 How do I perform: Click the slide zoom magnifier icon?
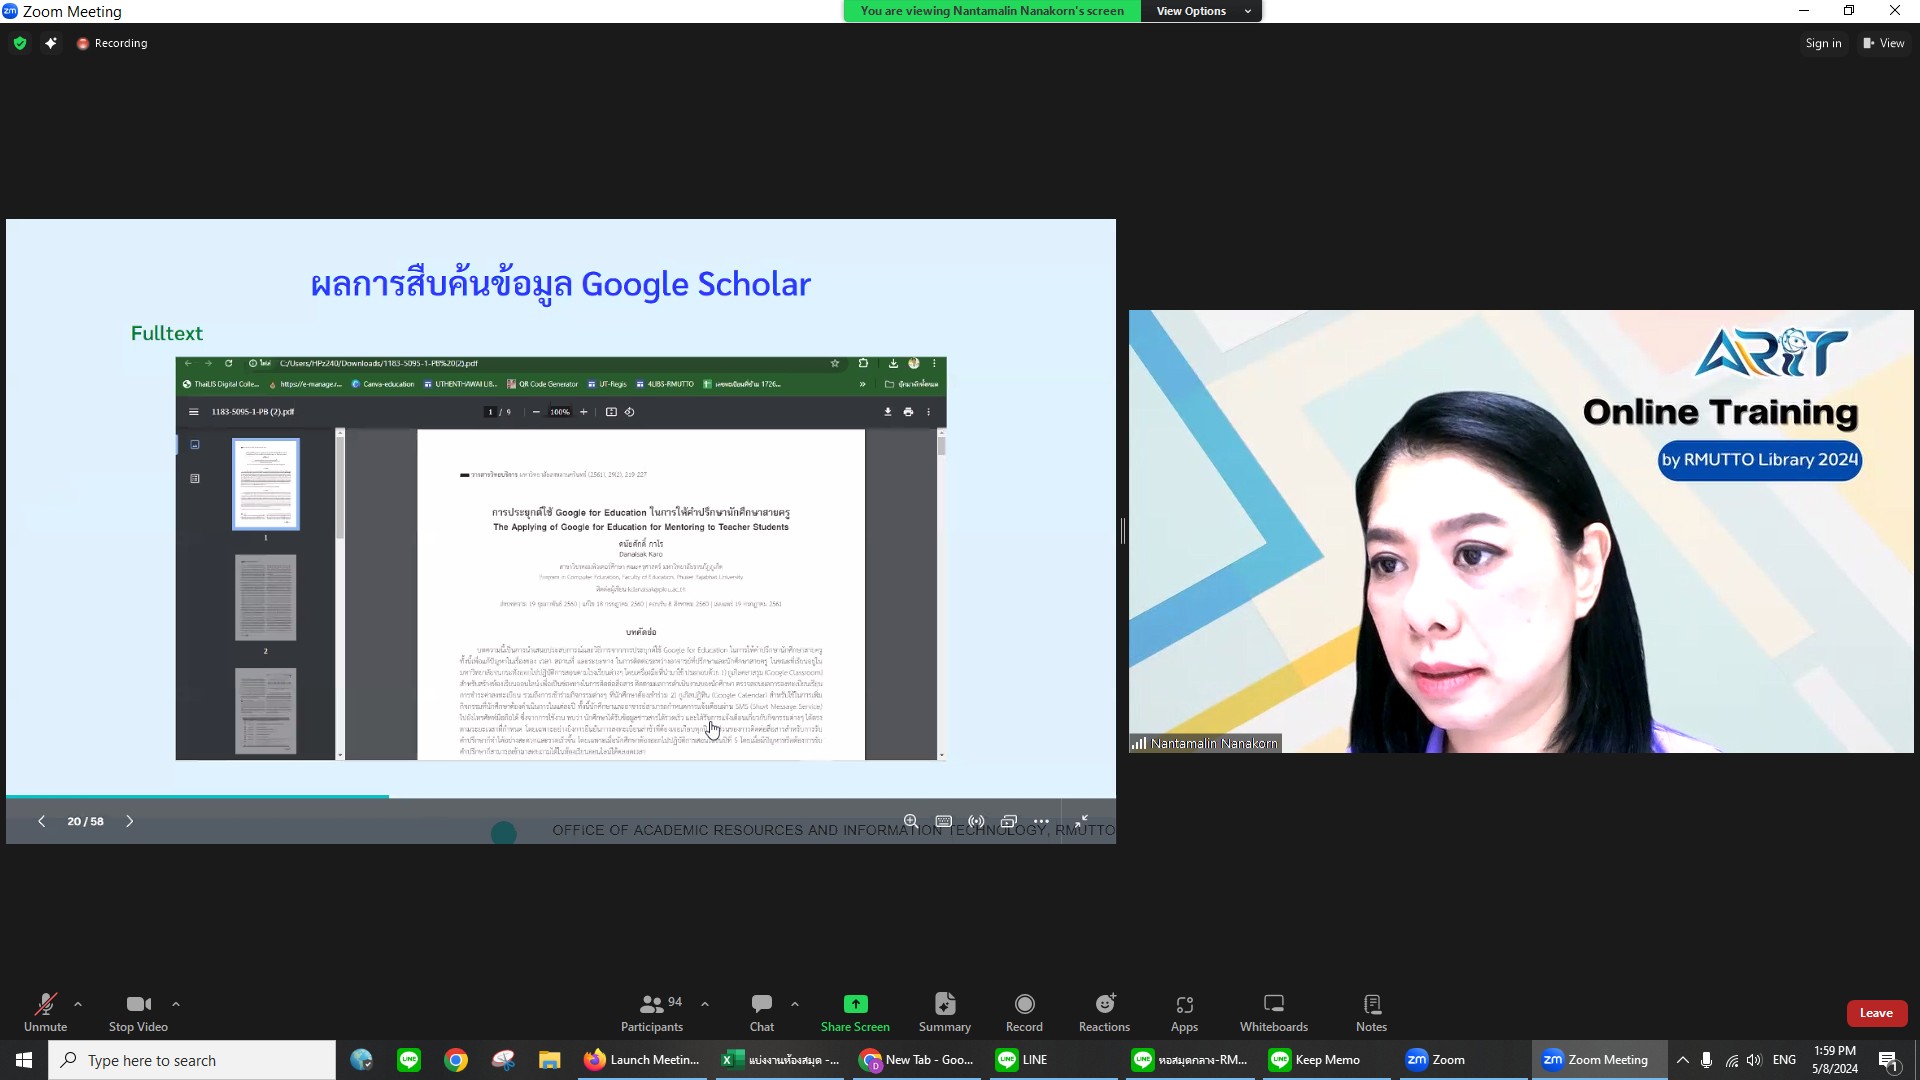pyautogui.click(x=910, y=821)
